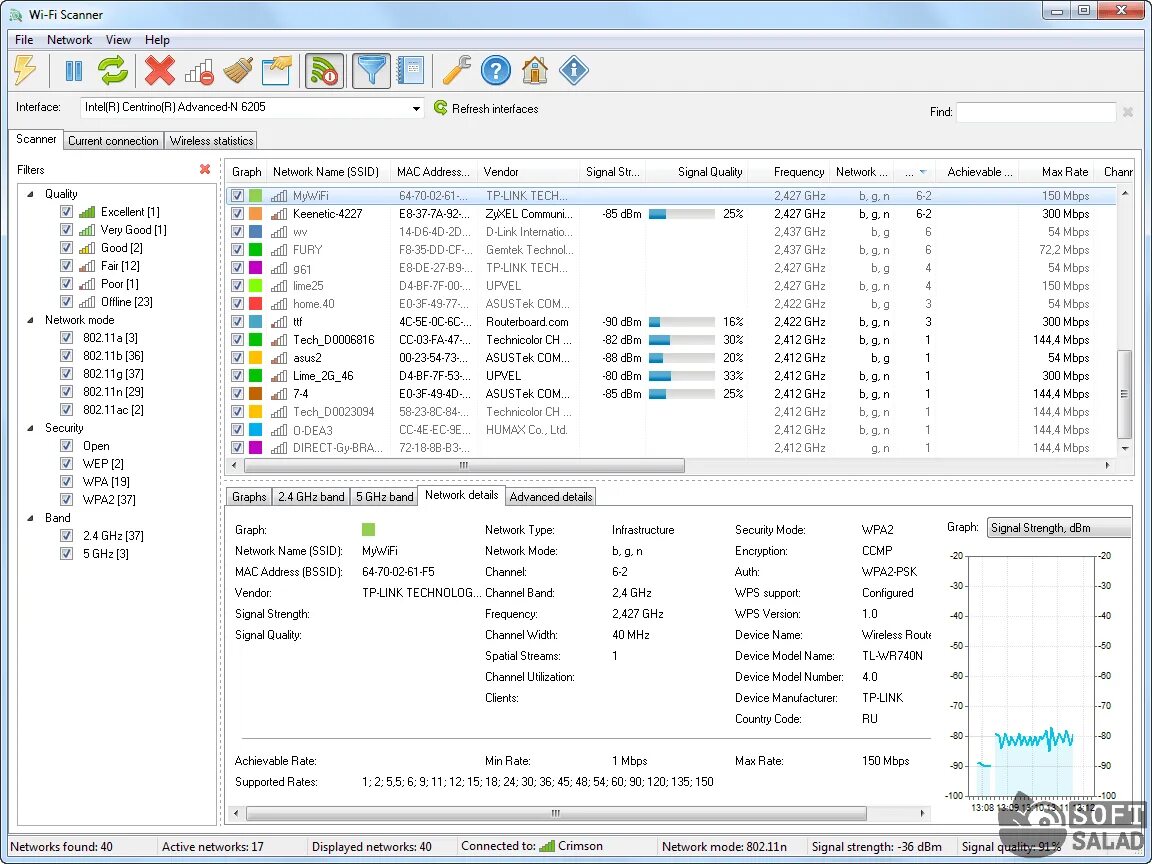Switch to Current connection tab

(113, 140)
